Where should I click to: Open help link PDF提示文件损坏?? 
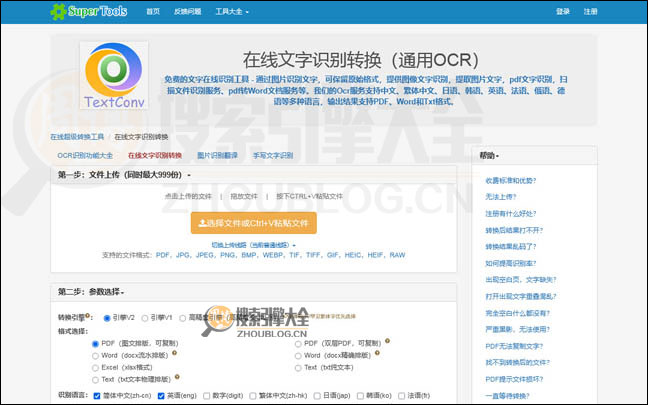coord(514,379)
